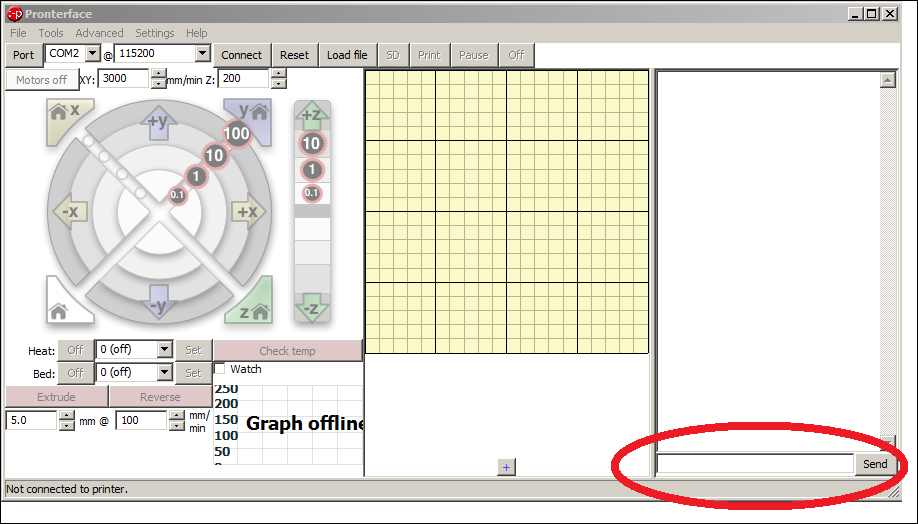Open the Tools menu
Screen dimensions: 918x524
pos(51,33)
